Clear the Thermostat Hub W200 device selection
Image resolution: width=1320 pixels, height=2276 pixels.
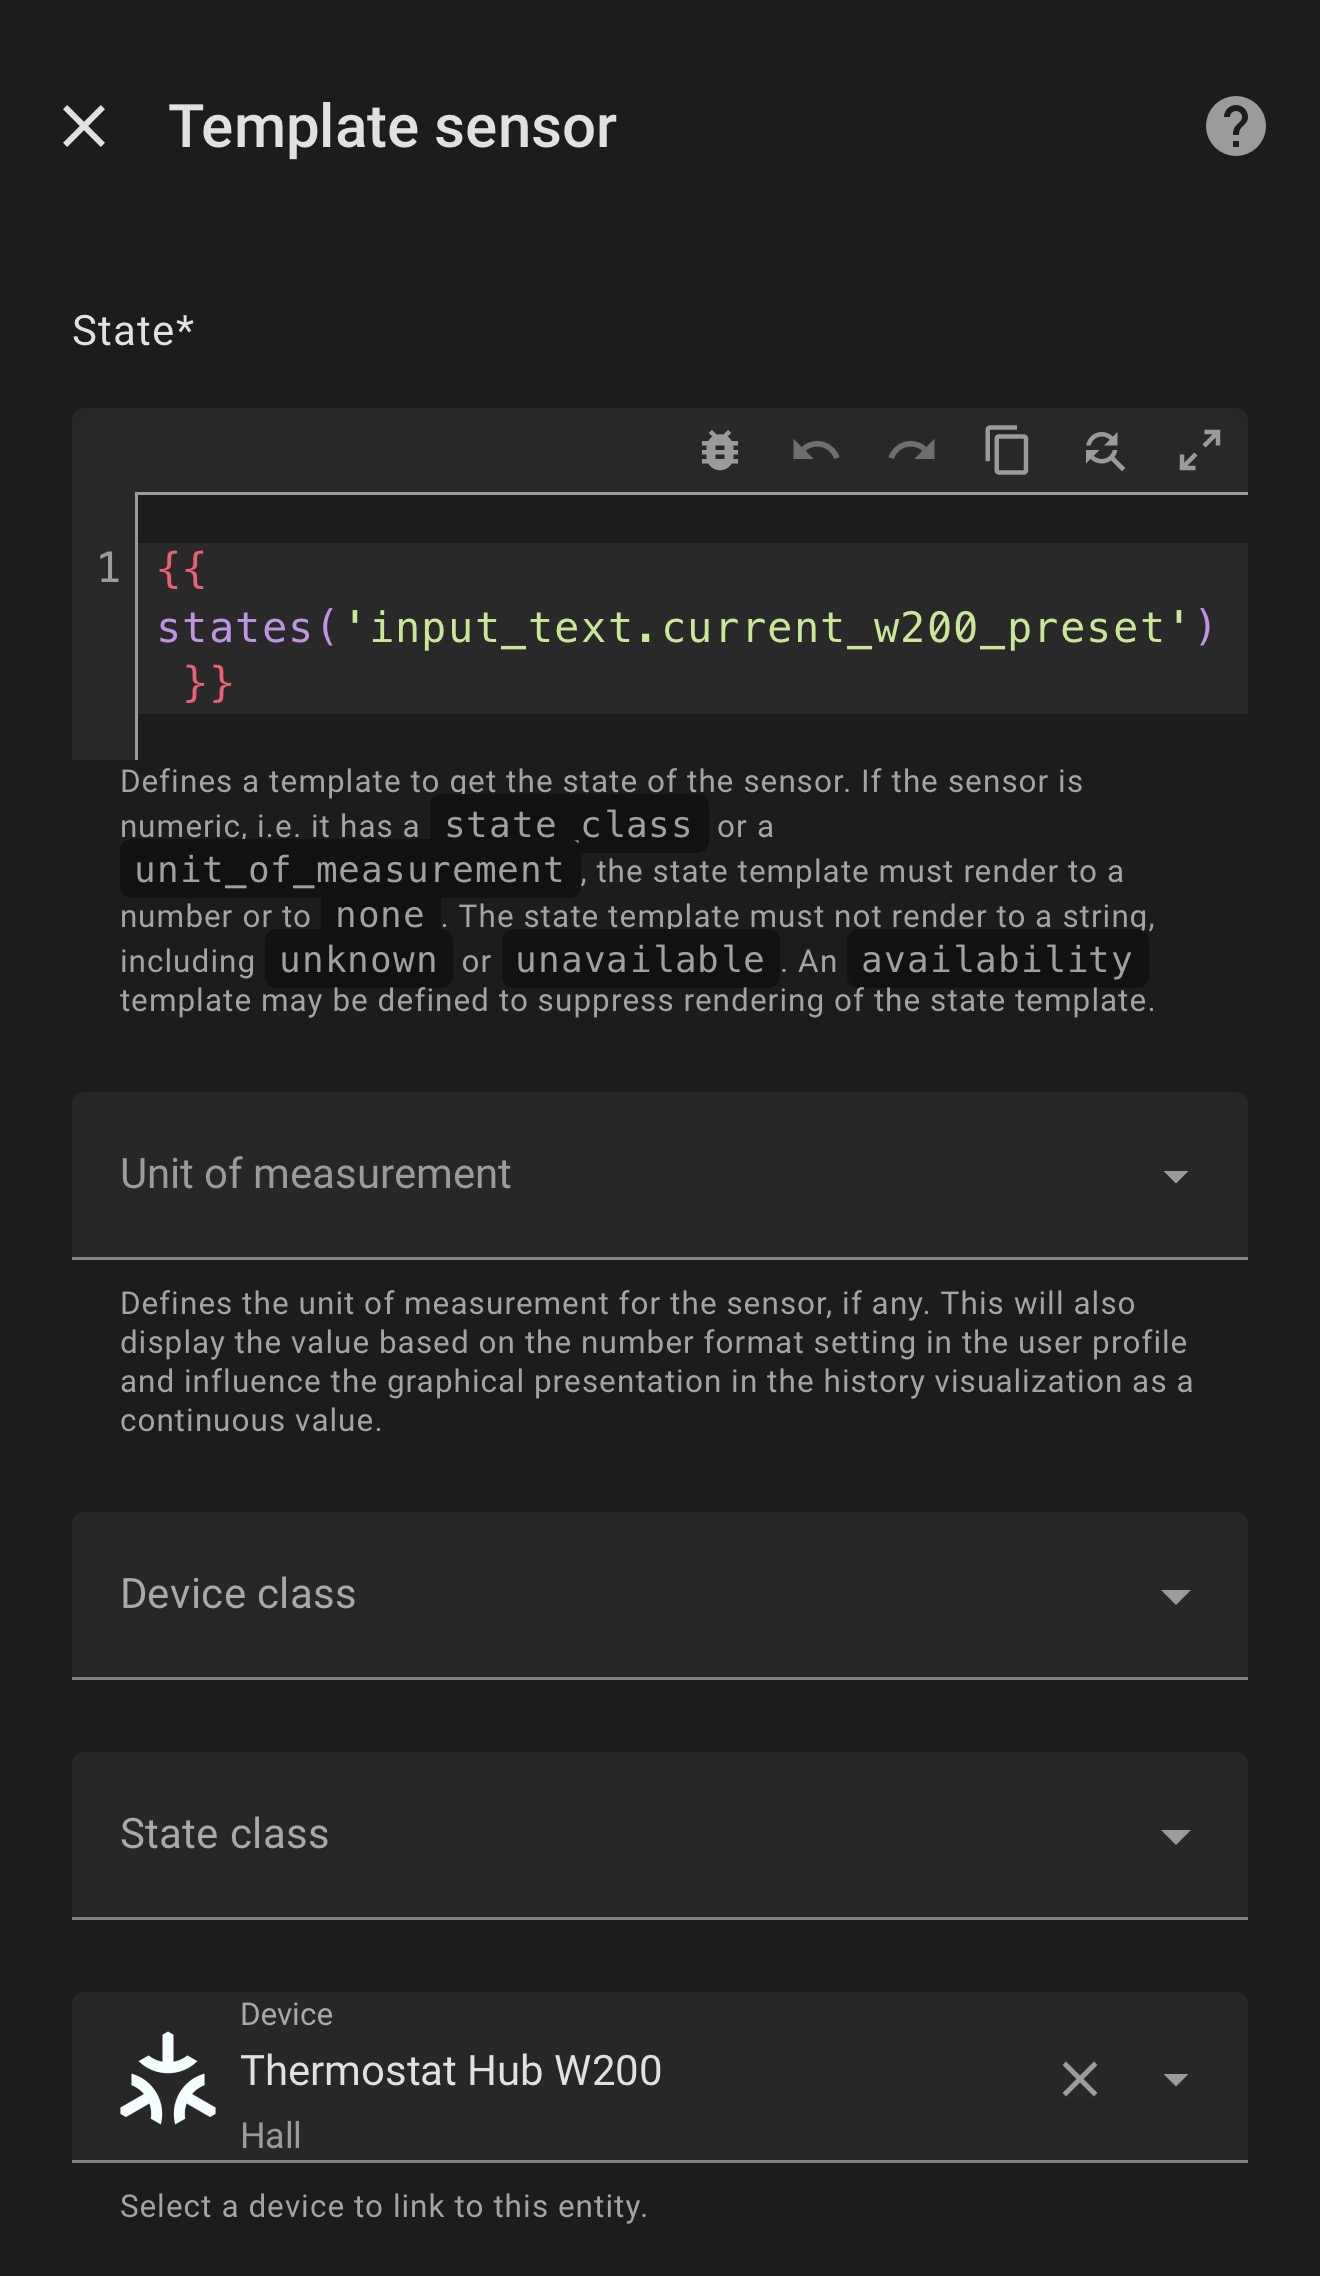point(1079,2079)
